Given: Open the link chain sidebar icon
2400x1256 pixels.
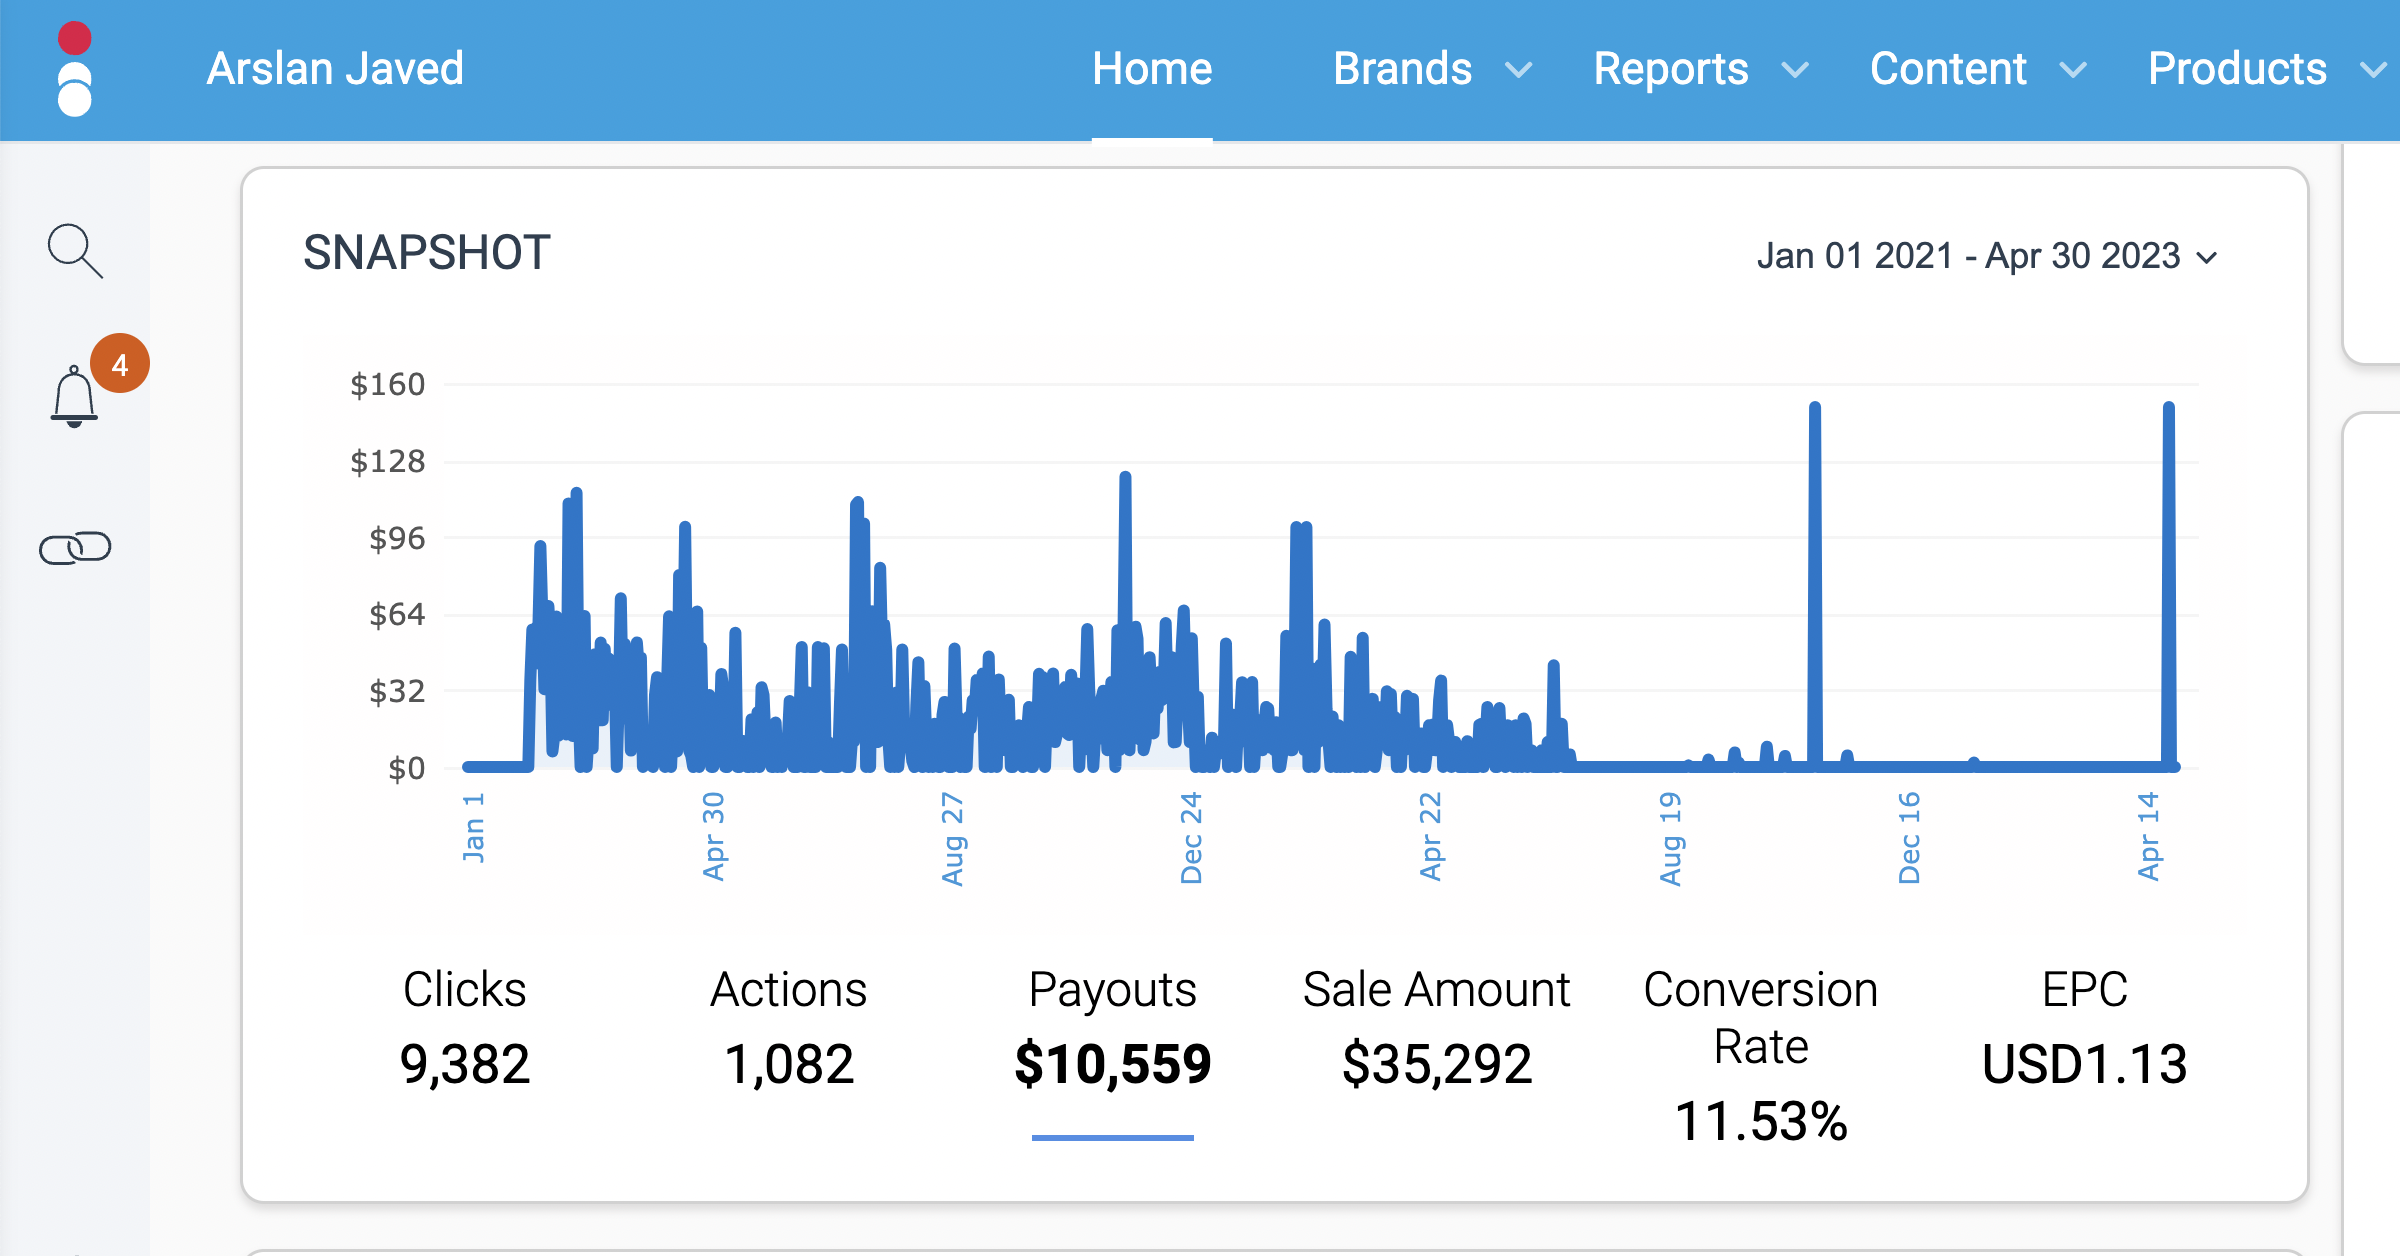Looking at the screenshot, I should (x=75, y=548).
